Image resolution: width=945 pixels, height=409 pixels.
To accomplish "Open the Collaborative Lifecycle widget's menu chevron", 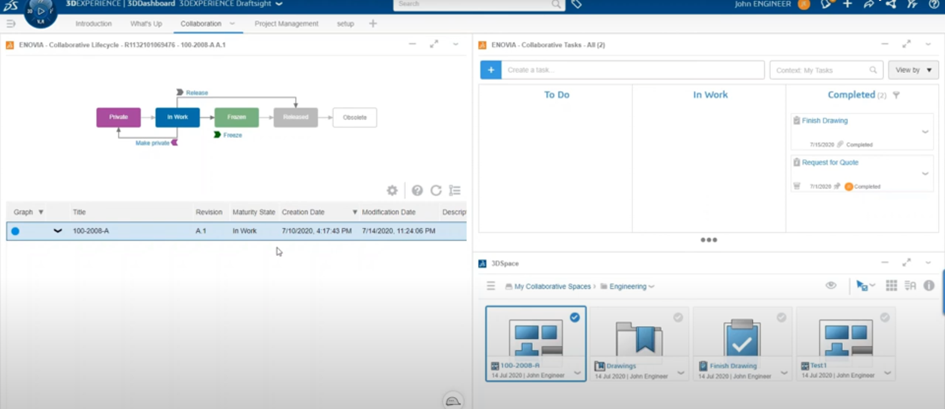I will click(456, 44).
